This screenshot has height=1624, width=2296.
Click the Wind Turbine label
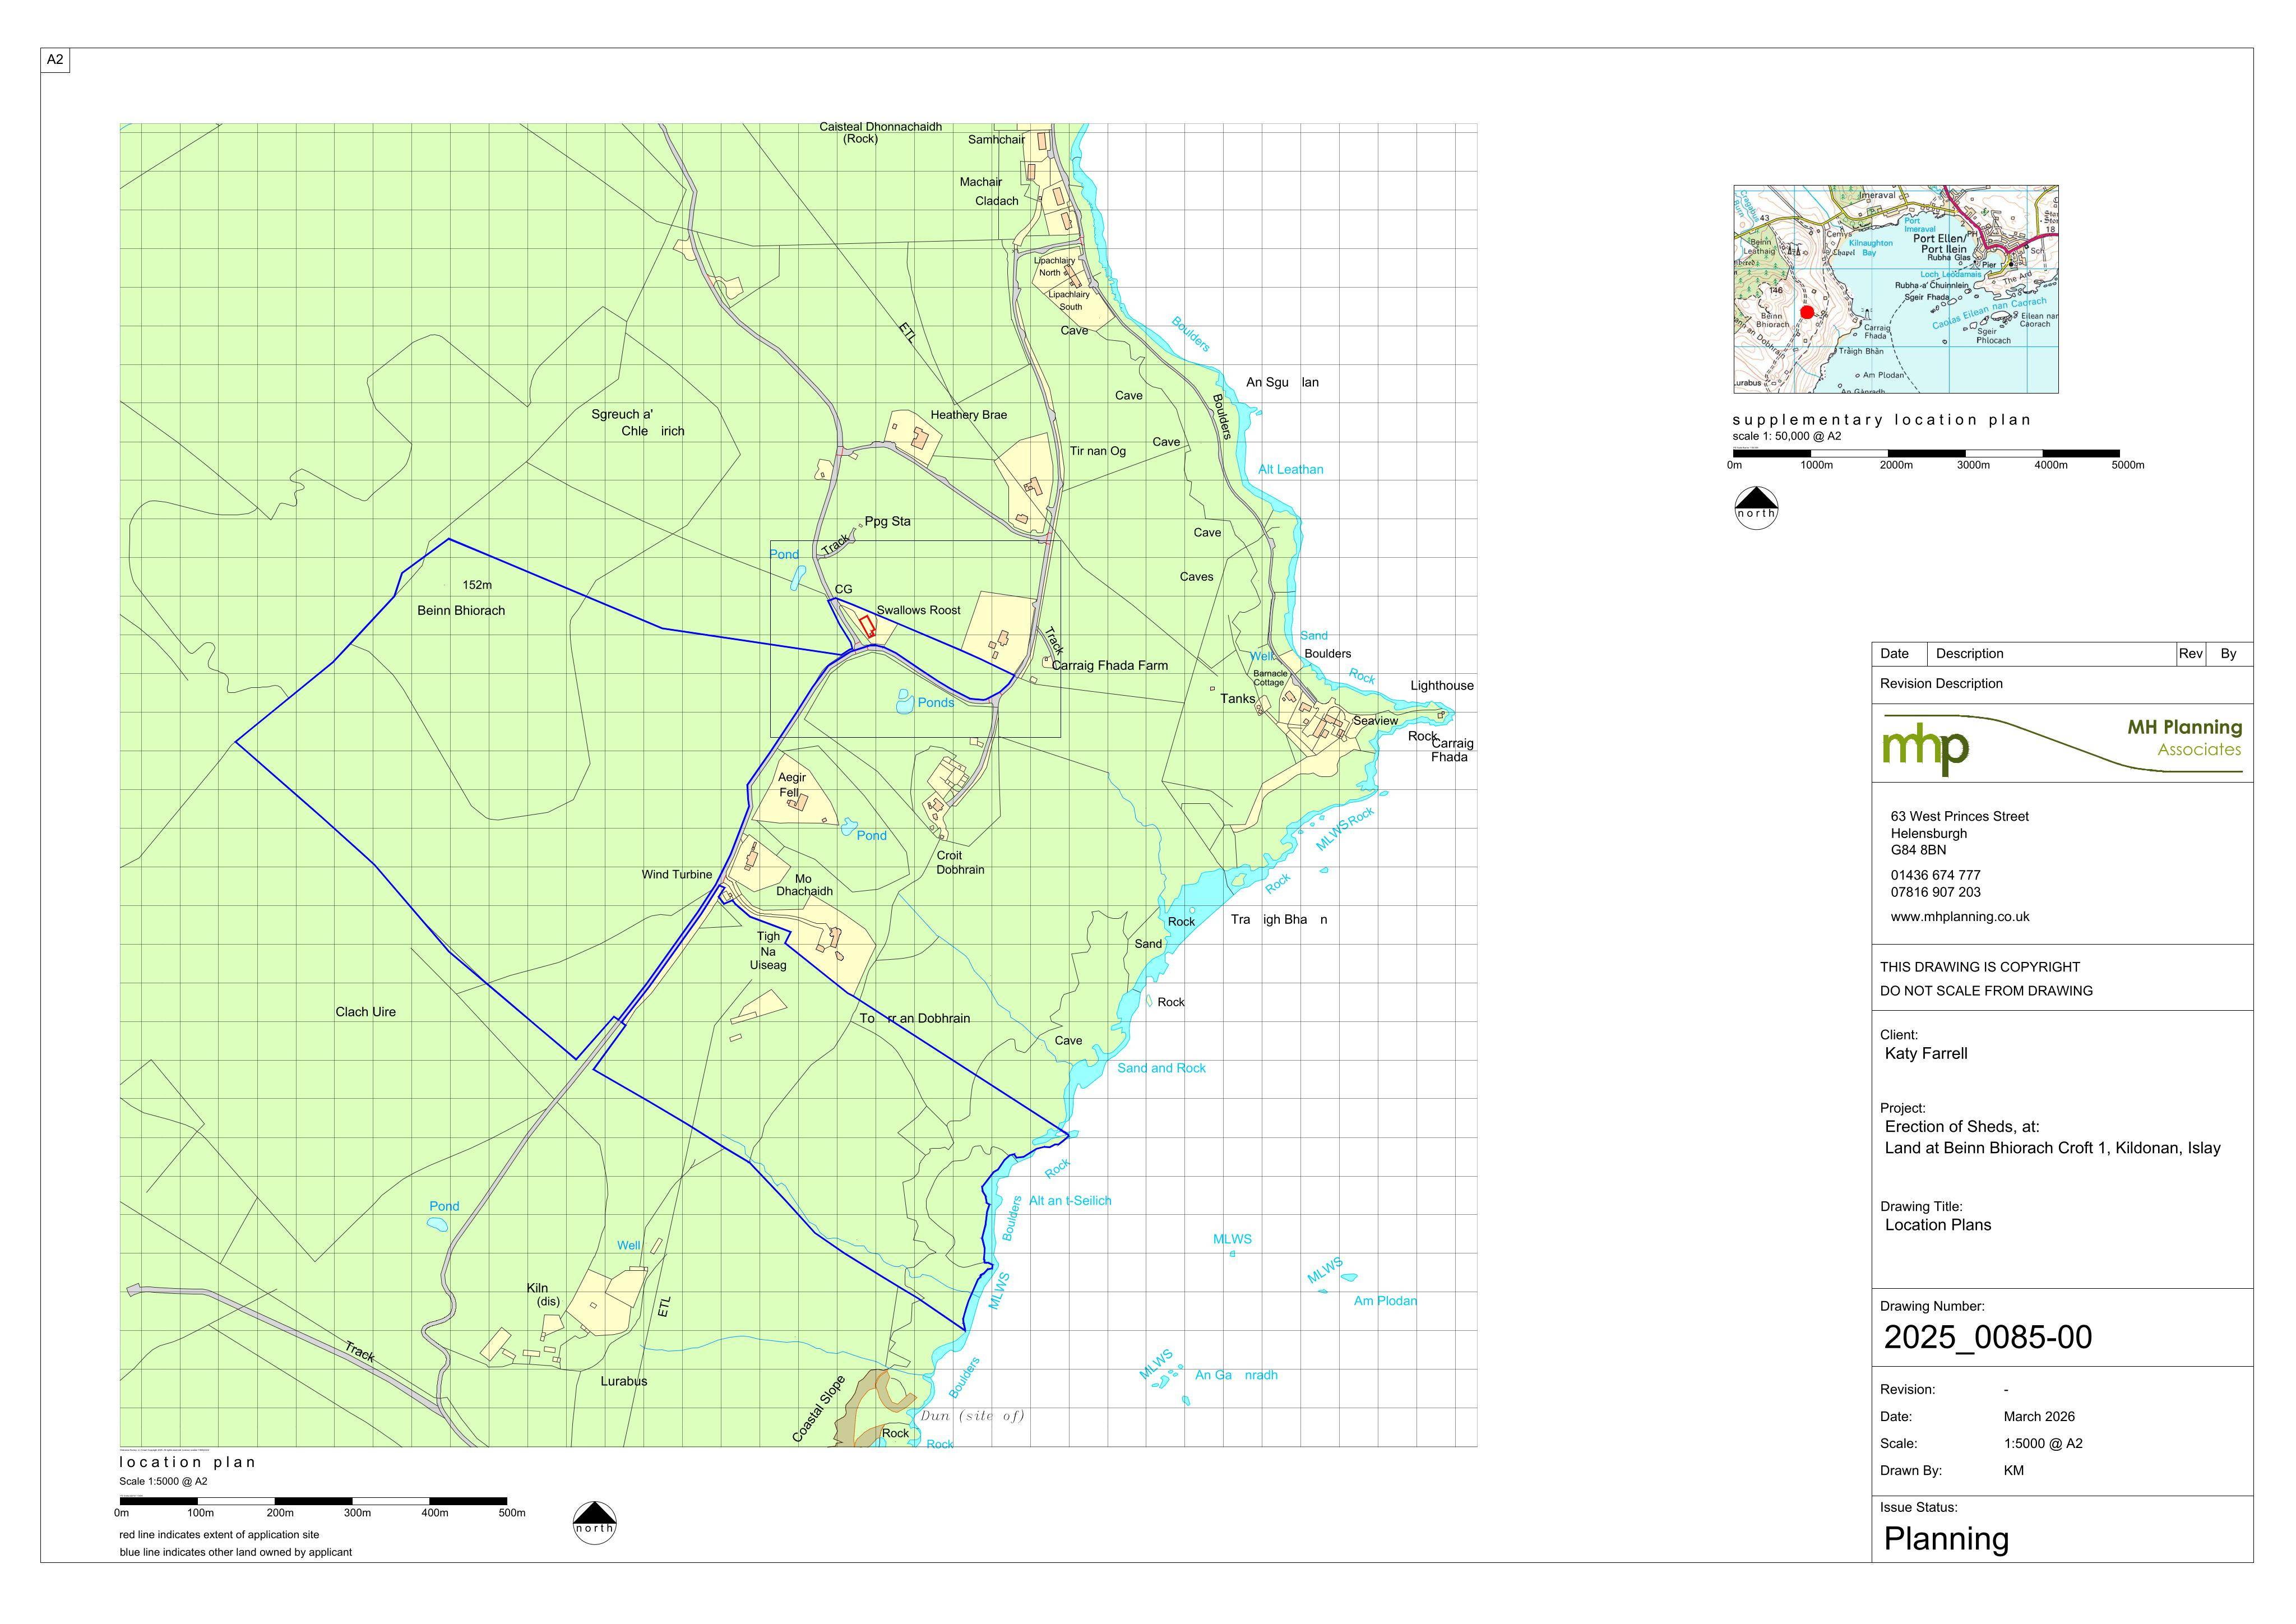point(677,874)
